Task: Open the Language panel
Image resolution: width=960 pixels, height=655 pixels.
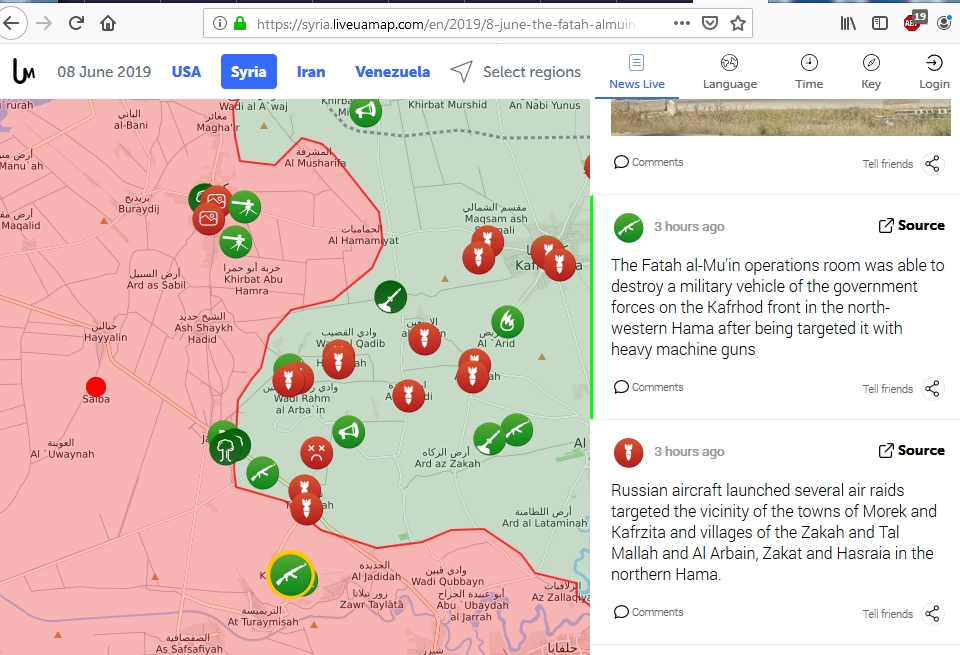Action: [729, 72]
